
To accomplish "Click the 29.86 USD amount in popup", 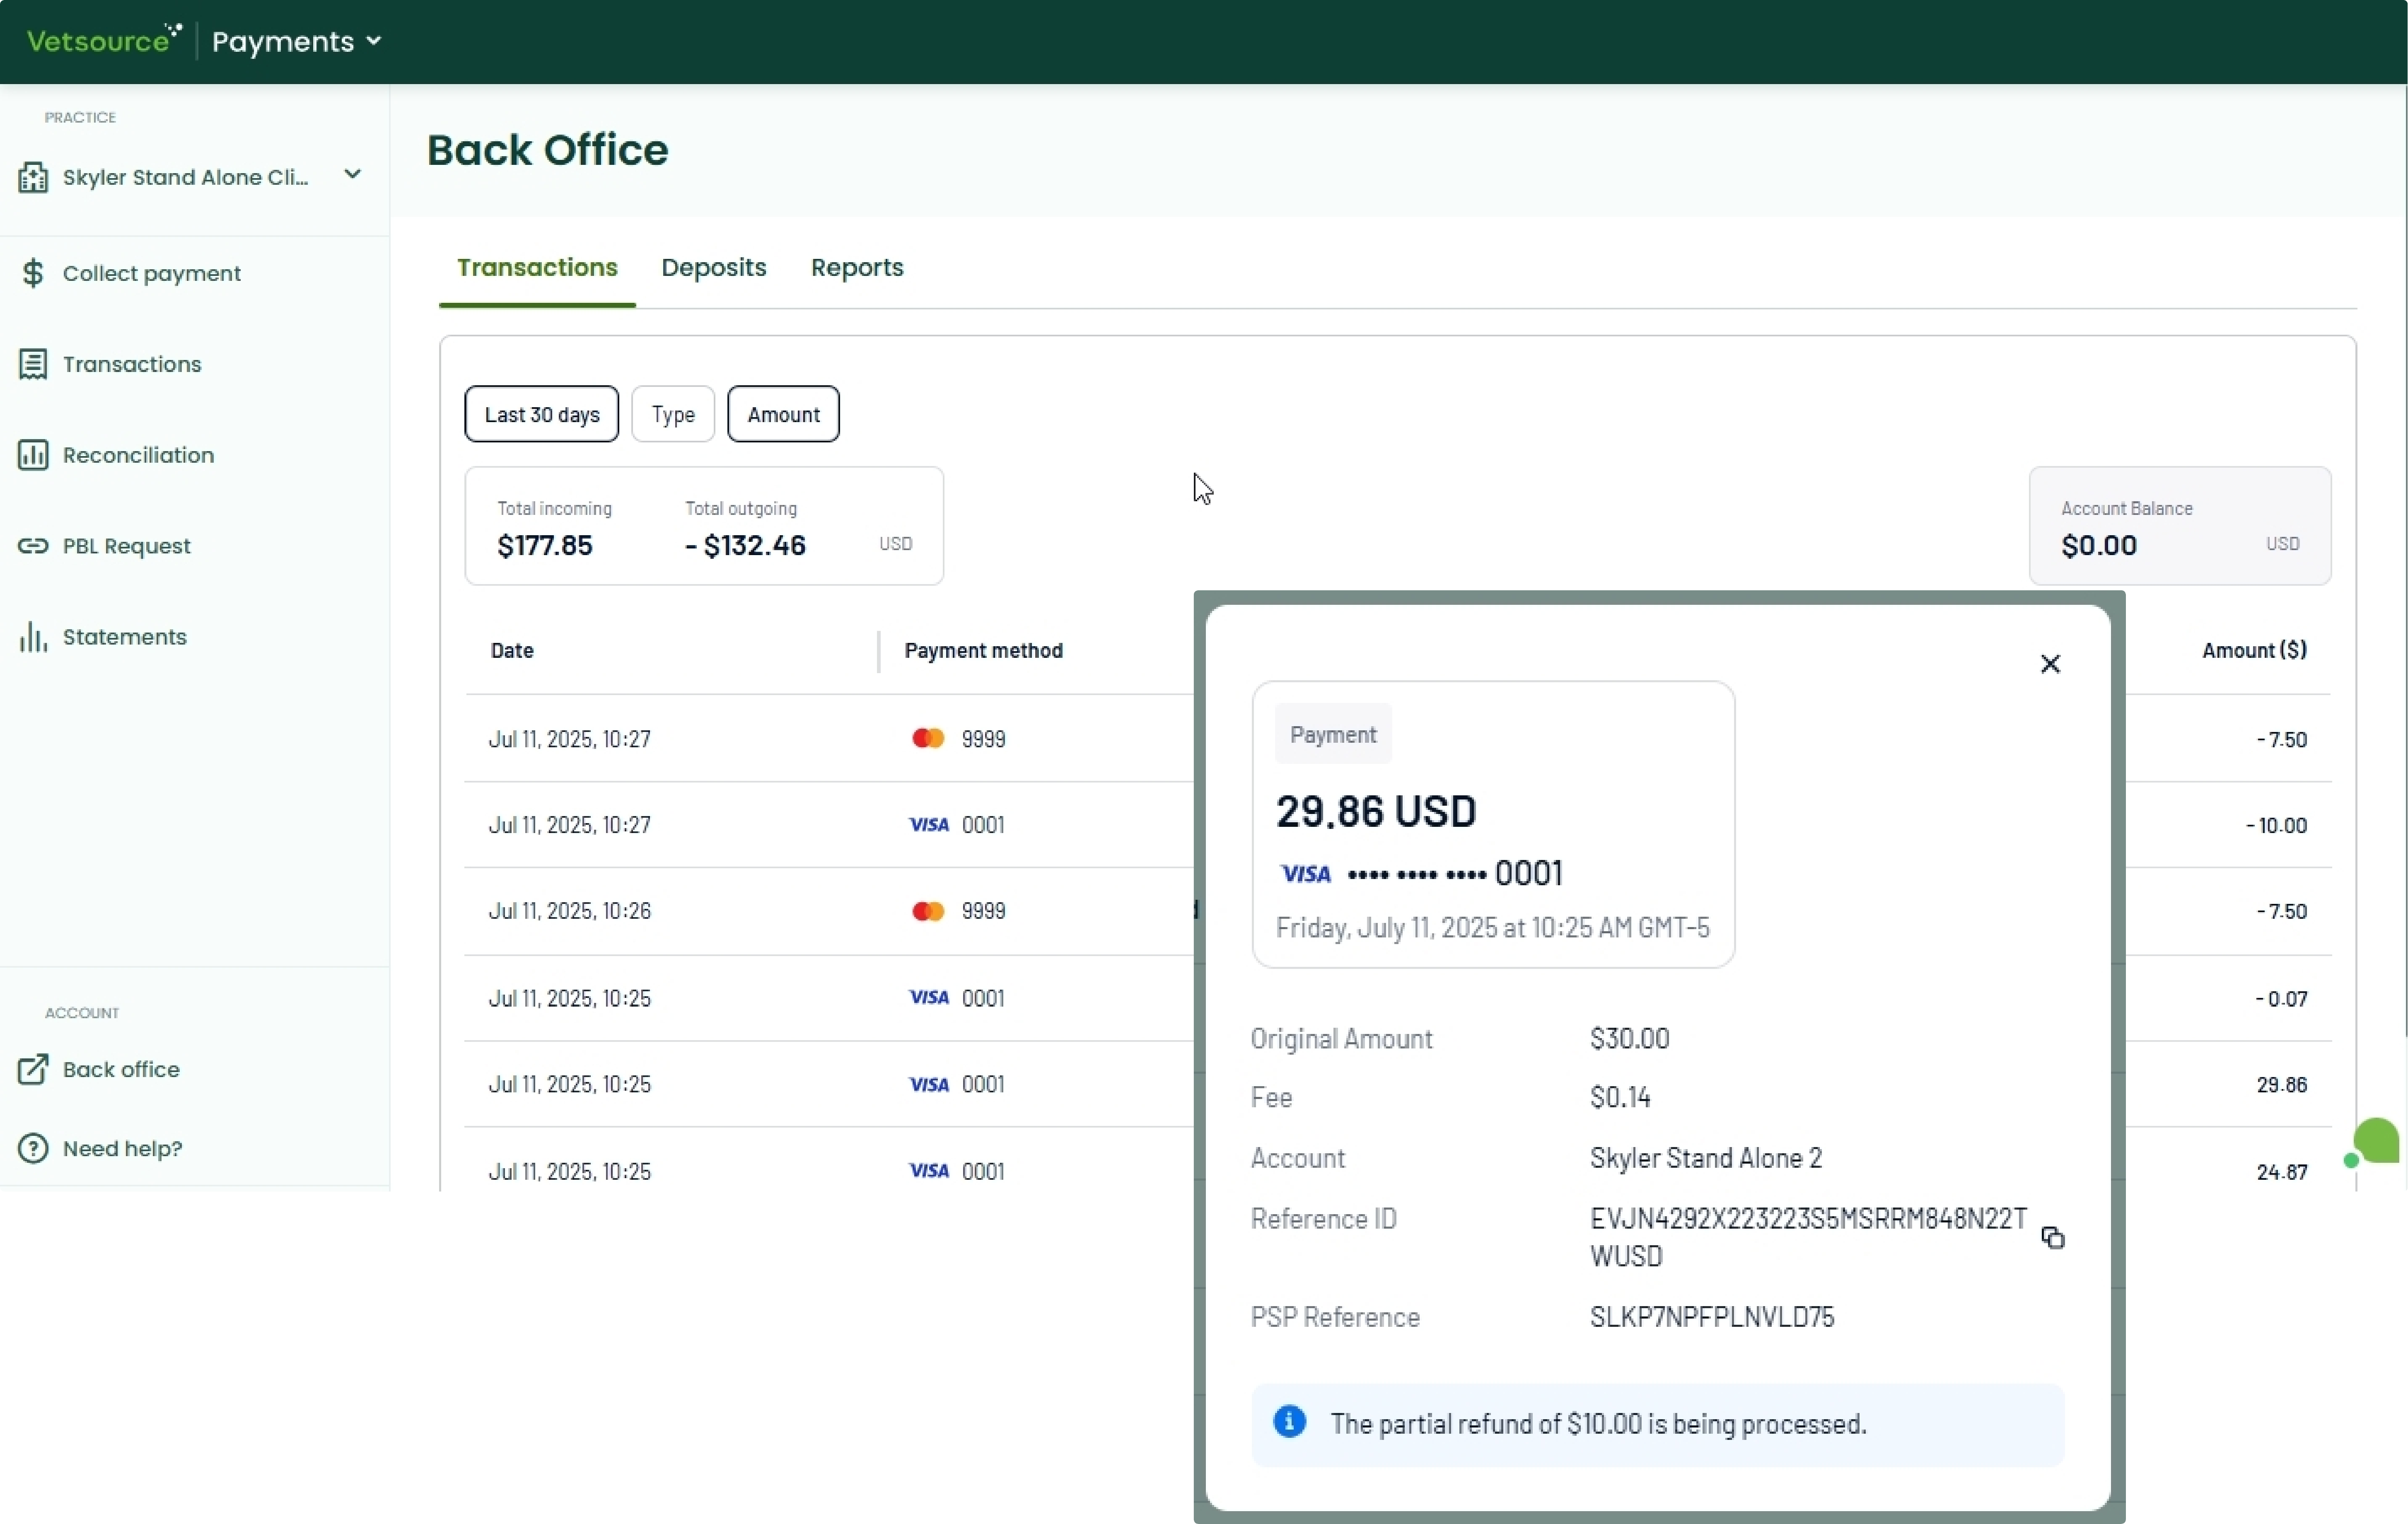I will click(1376, 811).
